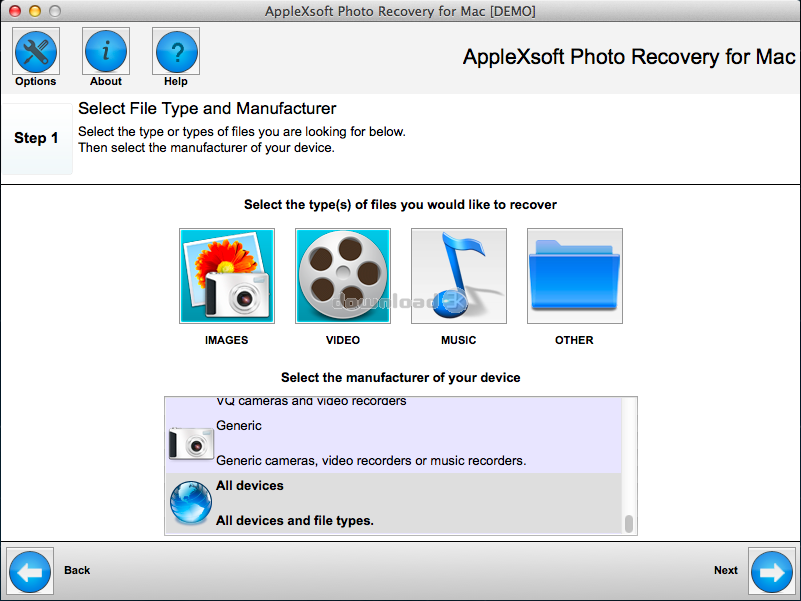Open Help via the question mark icon
Screen dimensions: 801x601
point(175,50)
